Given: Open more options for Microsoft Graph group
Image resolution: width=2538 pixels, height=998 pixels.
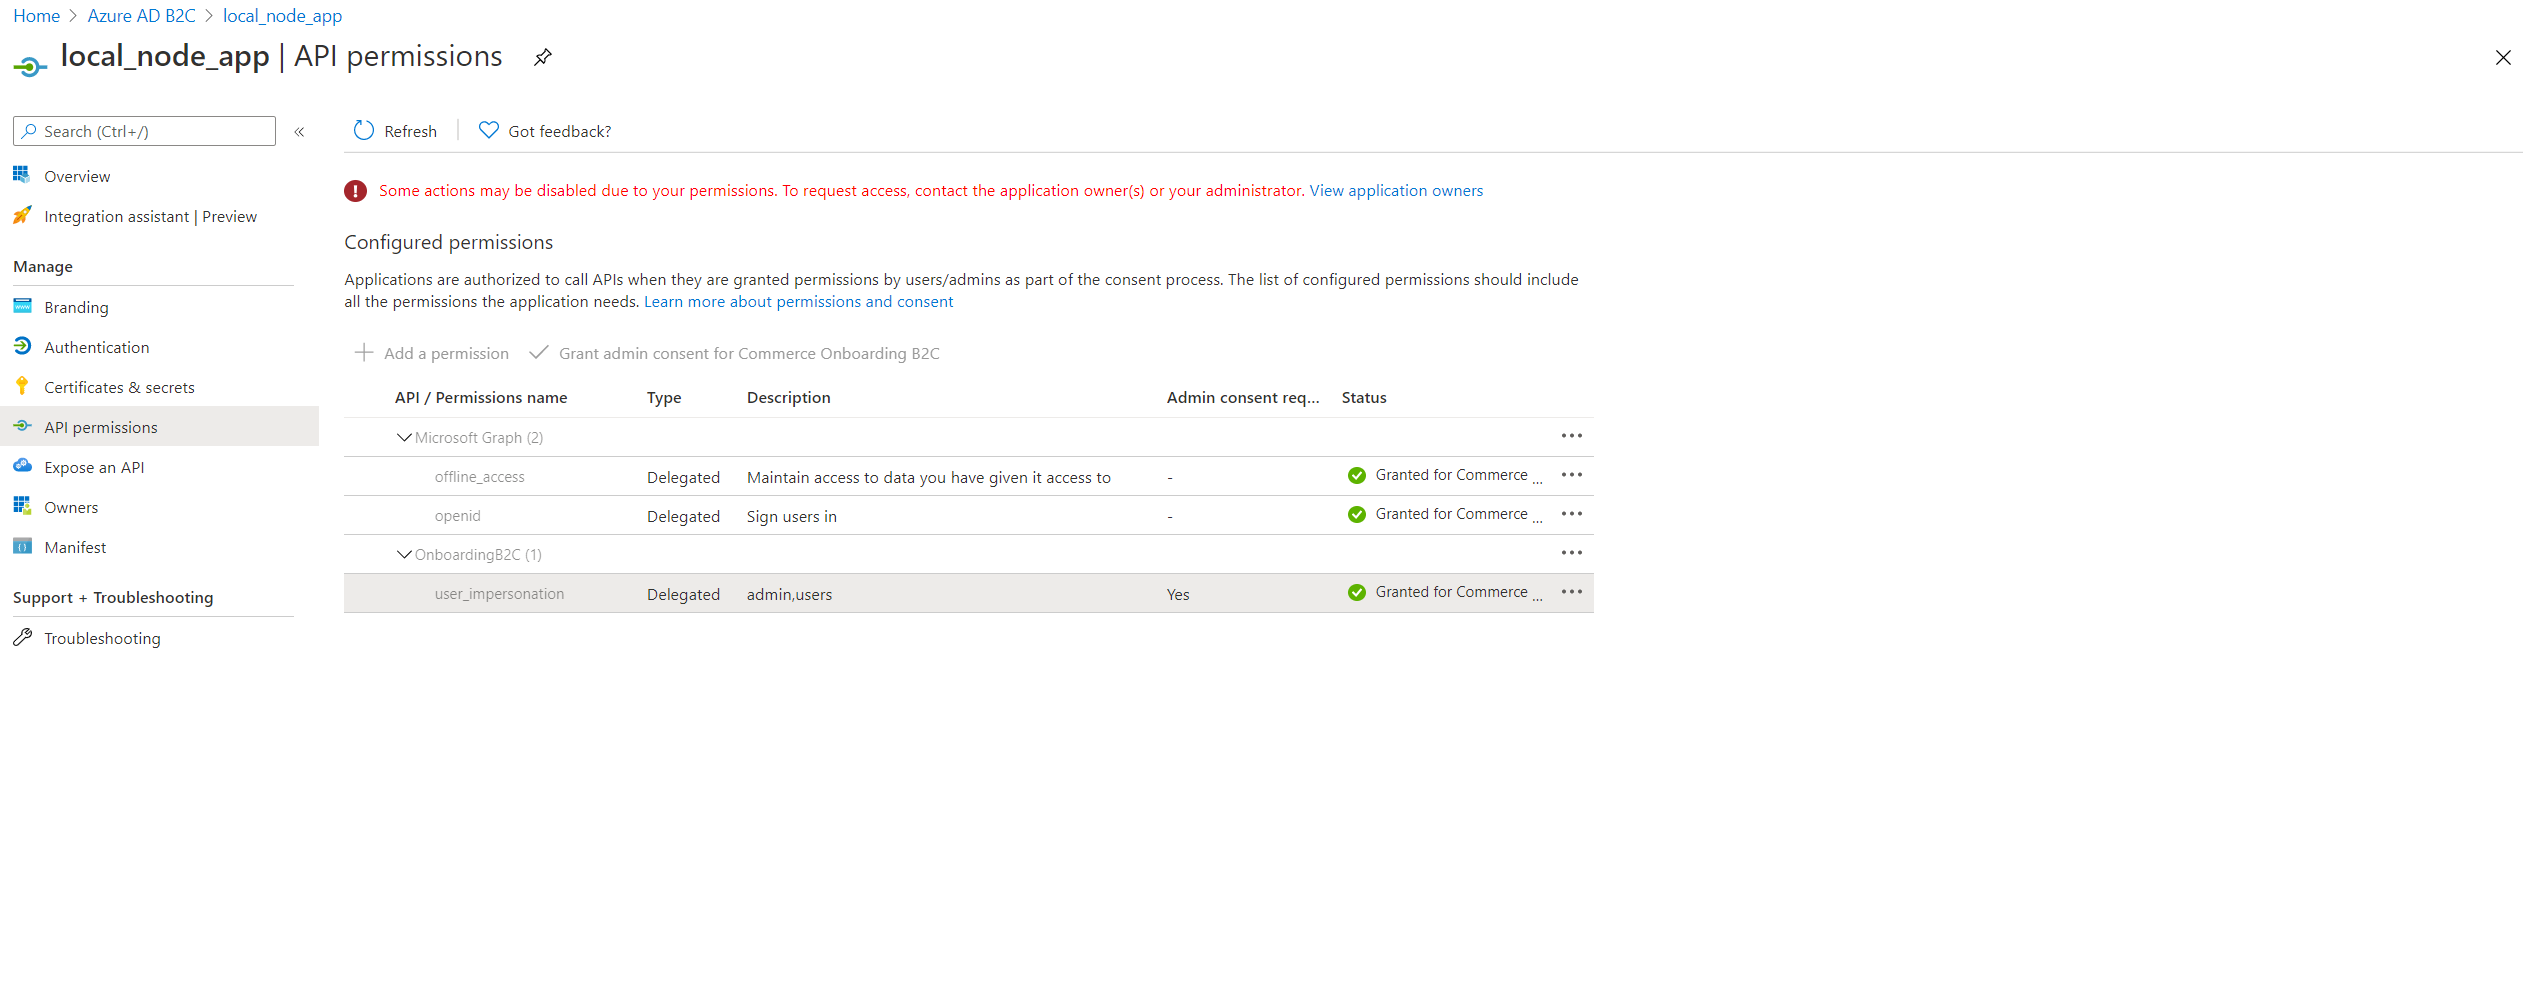Looking at the screenshot, I should pyautogui.click(x=1572, y=436).
